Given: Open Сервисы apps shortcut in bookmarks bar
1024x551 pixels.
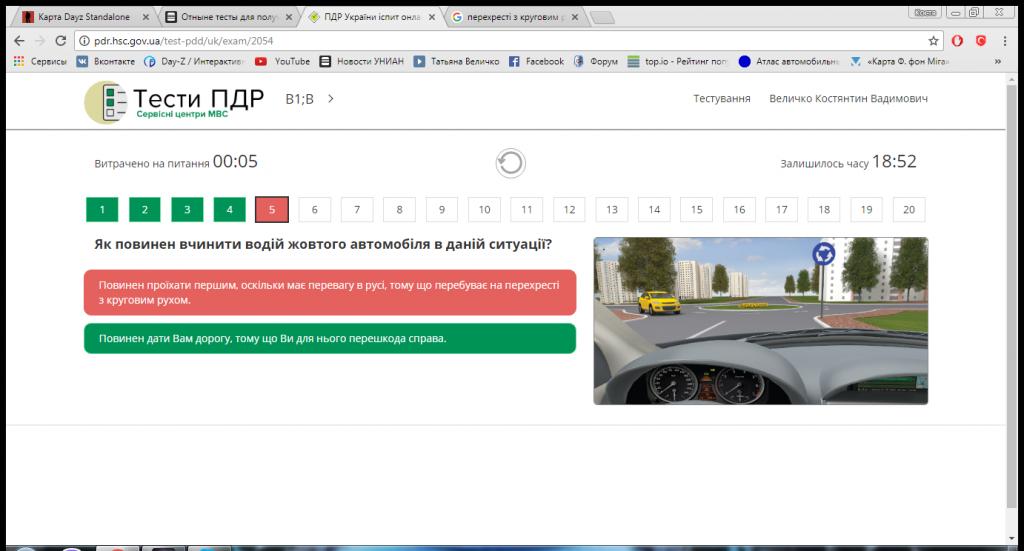Looking at the screenshot, I should pyautogui.click(x=40, y=61).
